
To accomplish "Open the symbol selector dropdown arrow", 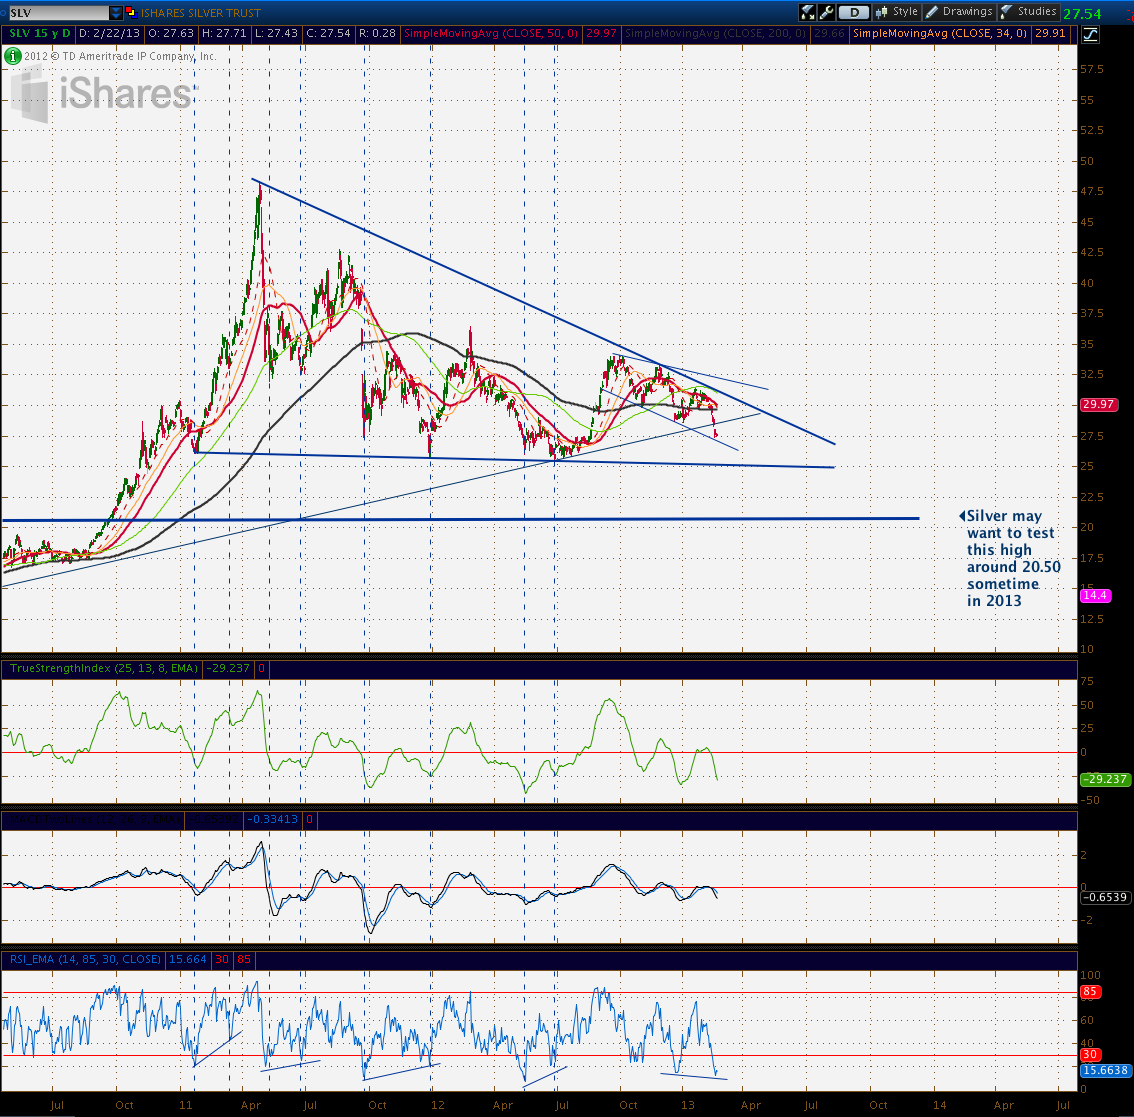I will pyautogui.click(x=116, y=12).
